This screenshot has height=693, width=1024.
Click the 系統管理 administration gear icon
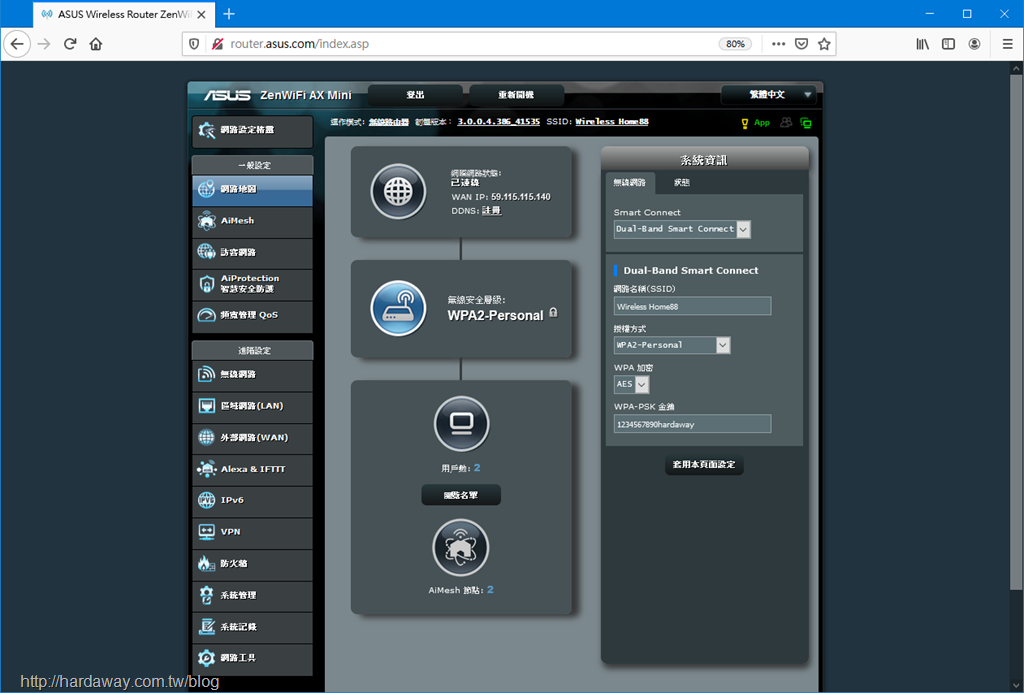click(206, 595)
